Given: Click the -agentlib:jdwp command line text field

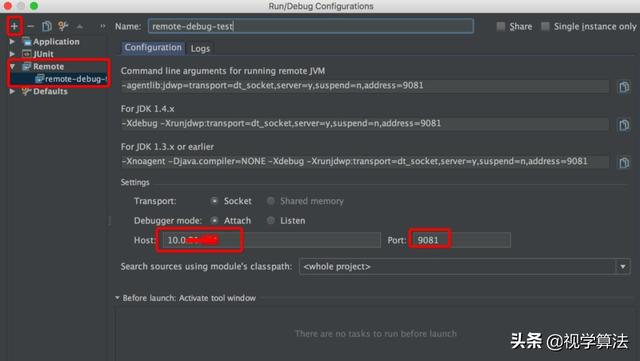Looking at the screenshot, I should (365, 86).
